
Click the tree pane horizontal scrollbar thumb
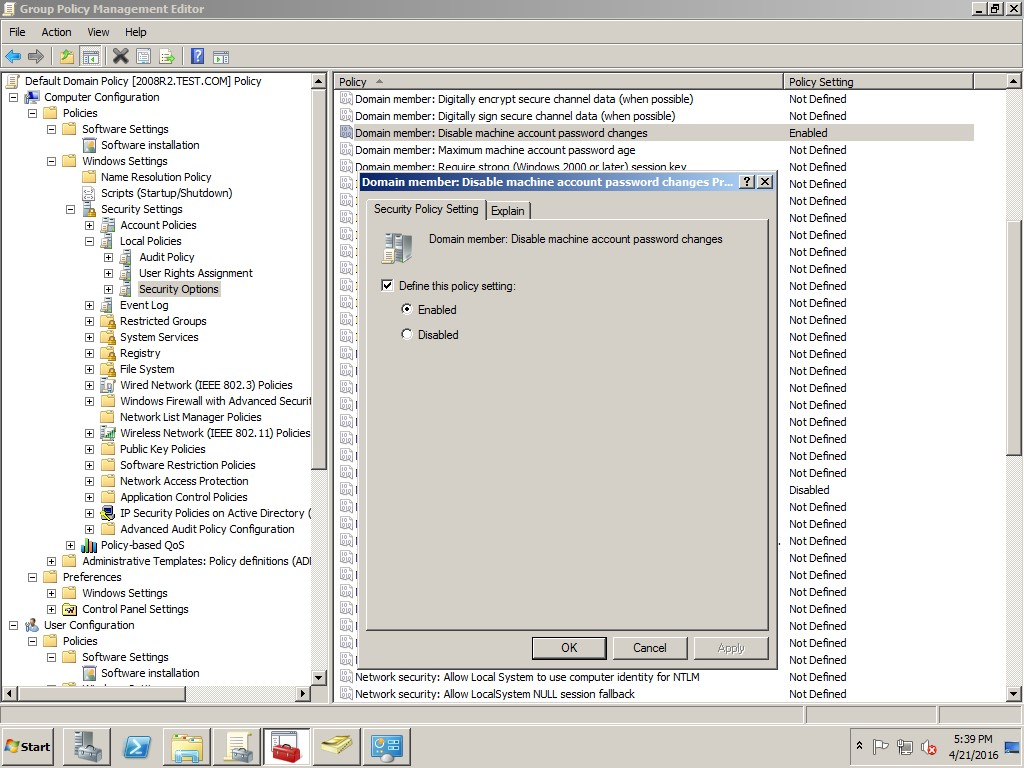tap(102, 694)
